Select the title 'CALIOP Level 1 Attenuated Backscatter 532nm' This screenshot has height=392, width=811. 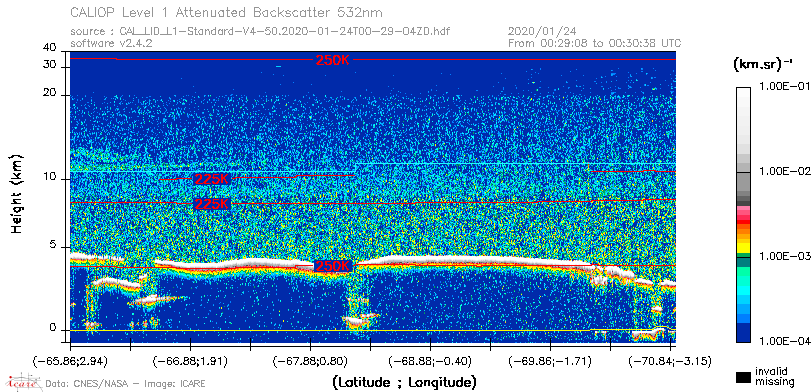227,12
